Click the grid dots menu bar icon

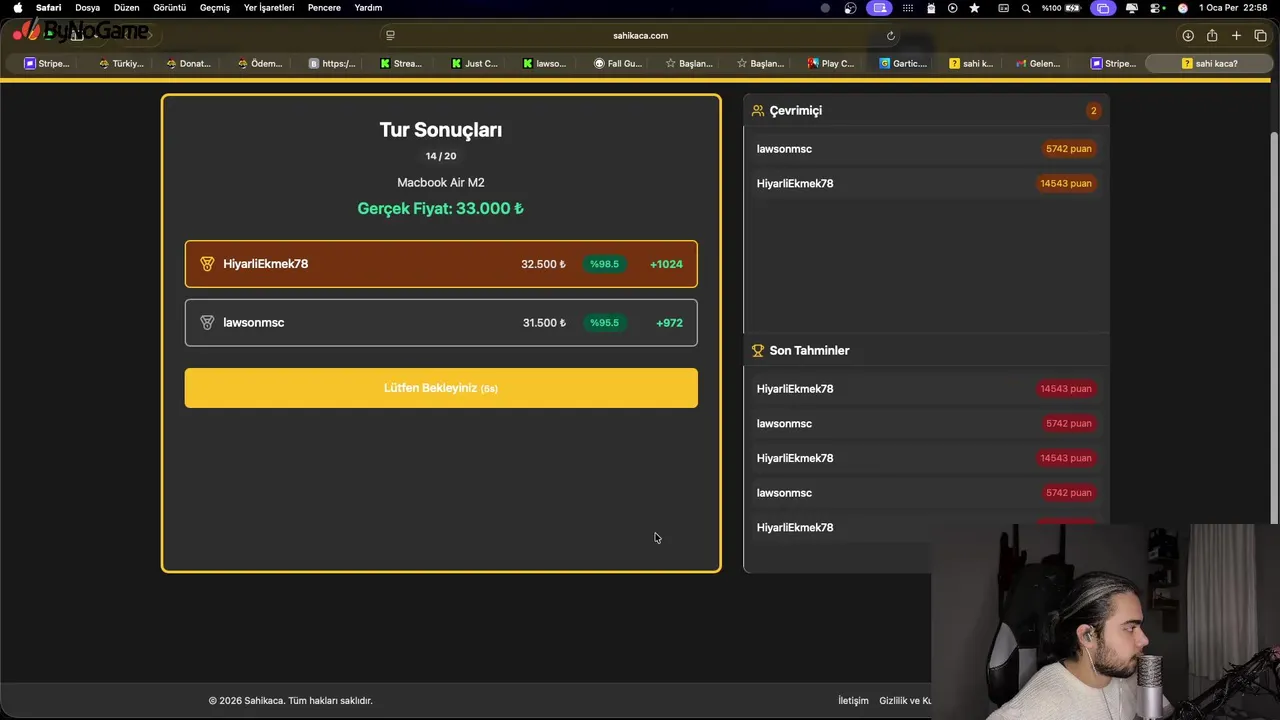908,7
